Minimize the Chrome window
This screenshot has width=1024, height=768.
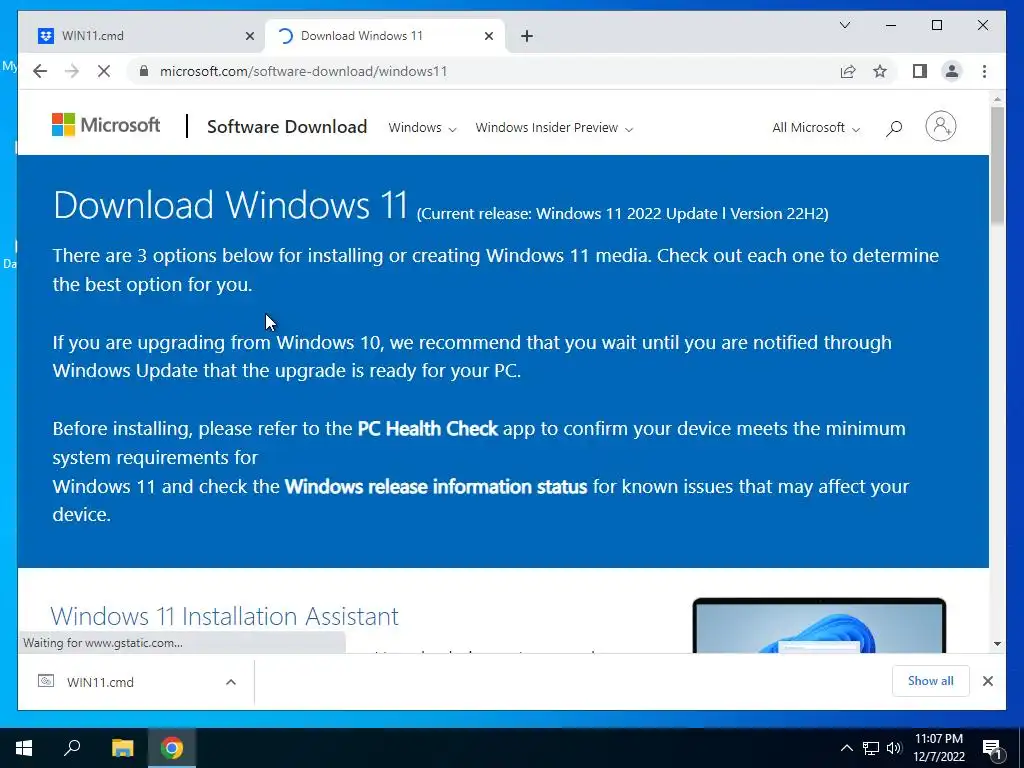[891, 25]
